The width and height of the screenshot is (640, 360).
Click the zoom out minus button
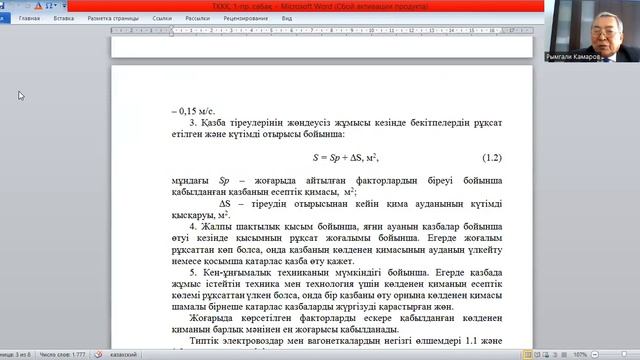(595, 355)
